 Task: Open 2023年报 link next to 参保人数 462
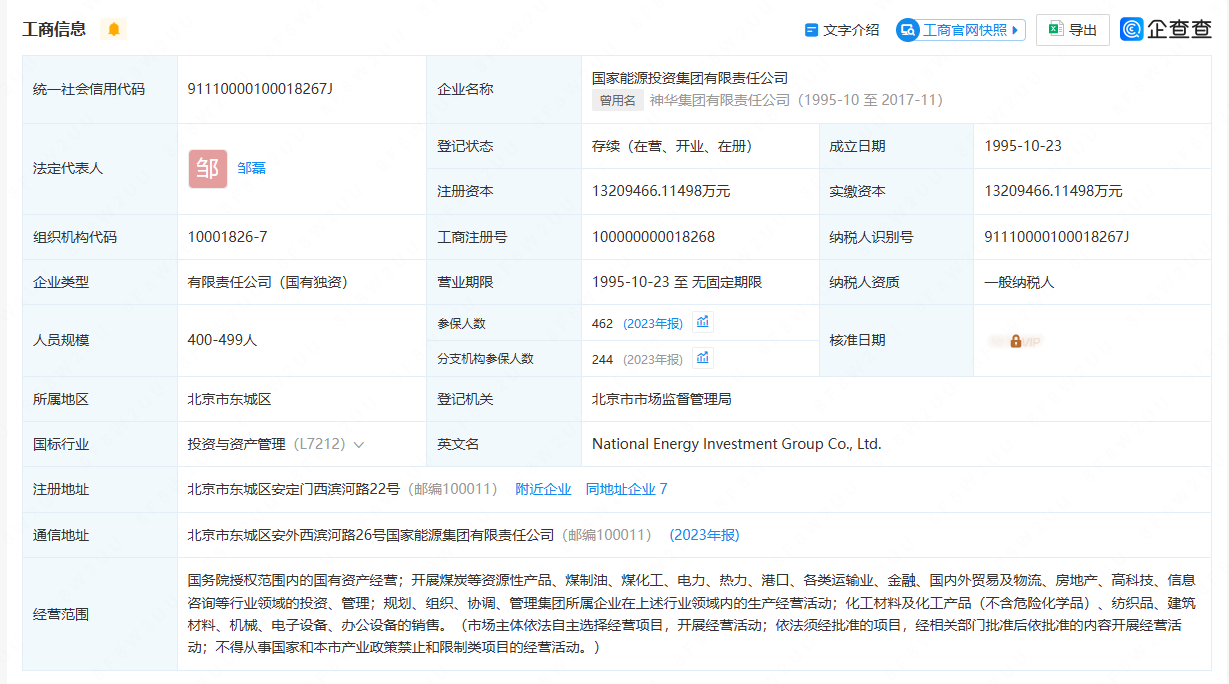pos(653,323)
